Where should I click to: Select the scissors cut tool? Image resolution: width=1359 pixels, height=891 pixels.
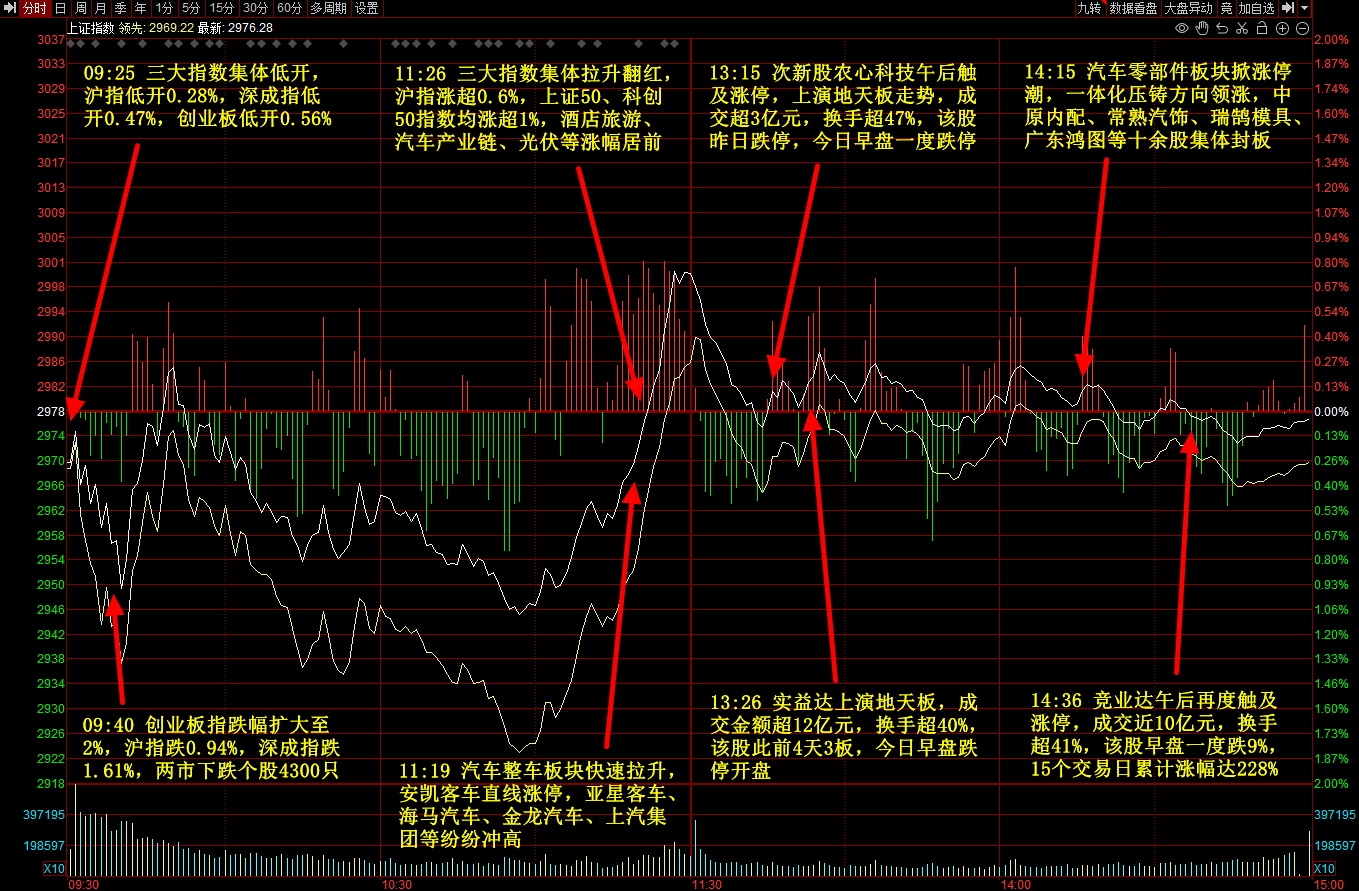point(1242,28)
